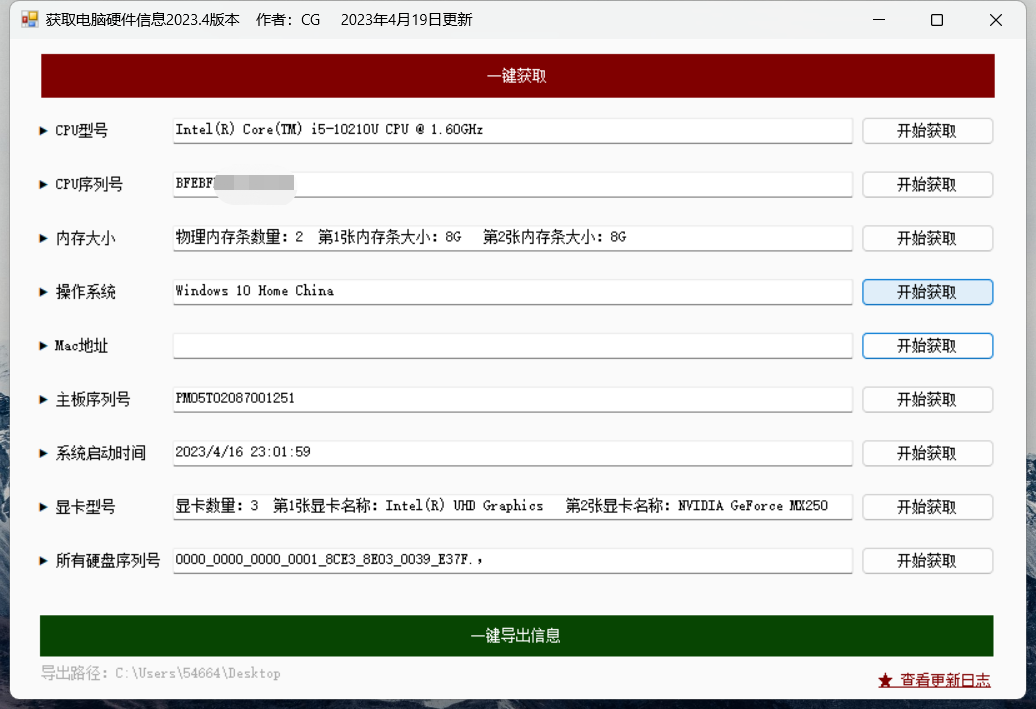Viewport: 1036px width, 709px height.
Task: Minimize the window
Action: (879, 20)
